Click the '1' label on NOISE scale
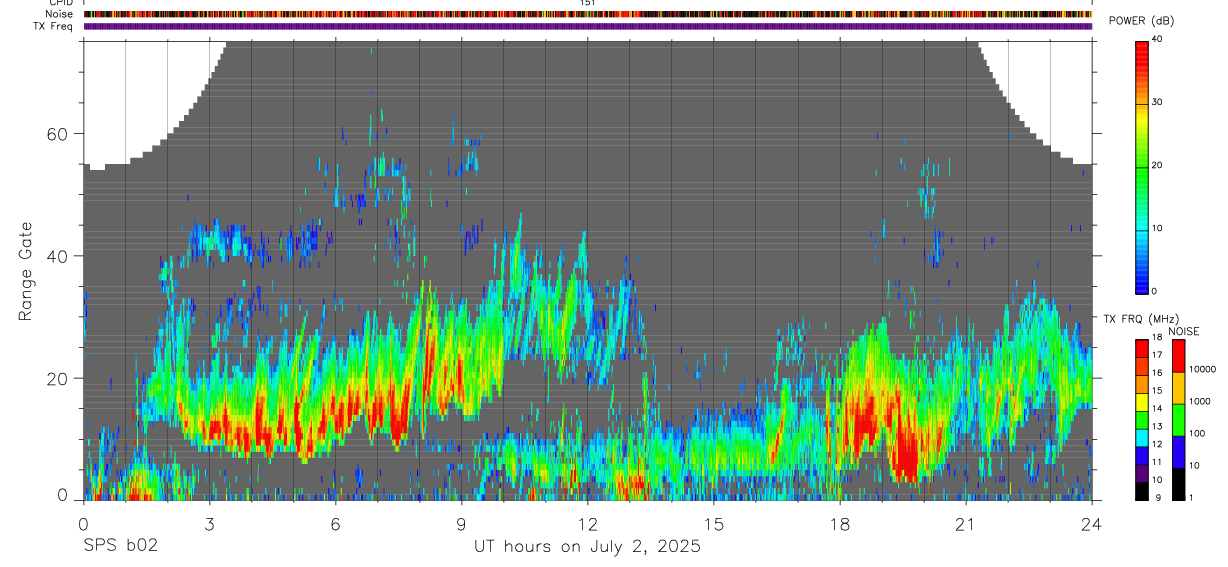 coord(1190,498)
